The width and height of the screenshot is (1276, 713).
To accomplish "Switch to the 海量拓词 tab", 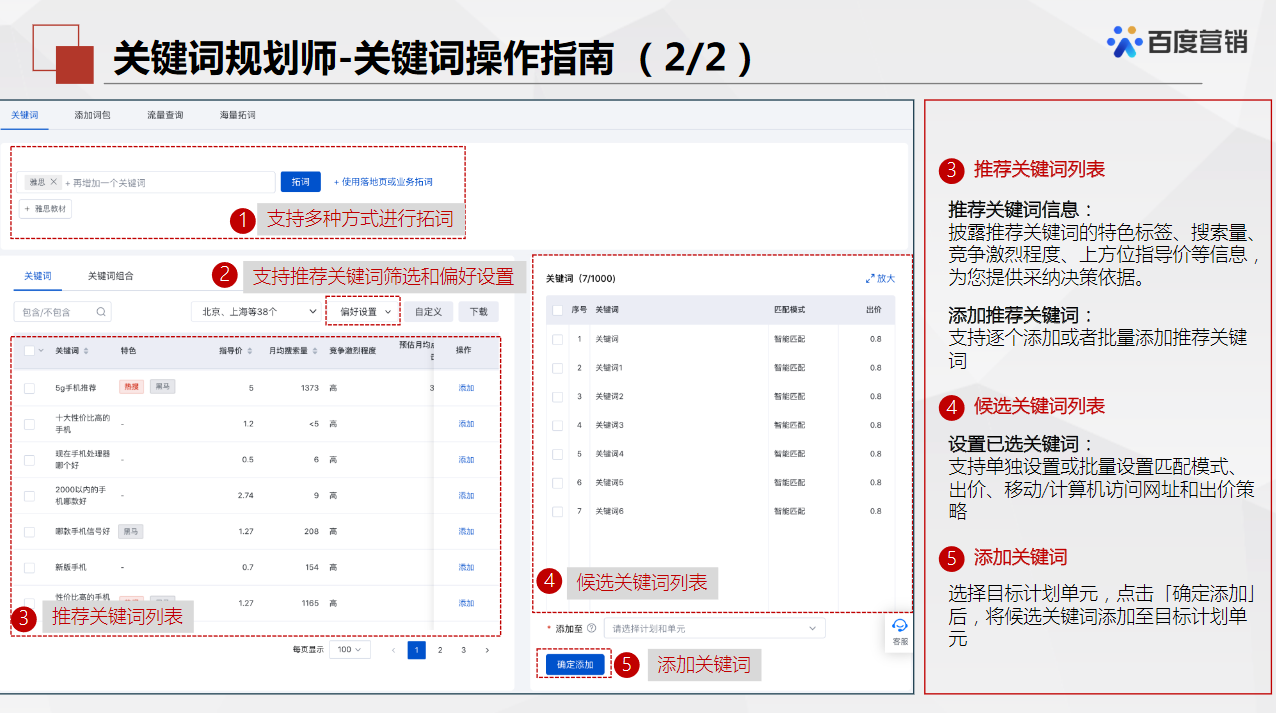I will [239, 115].
